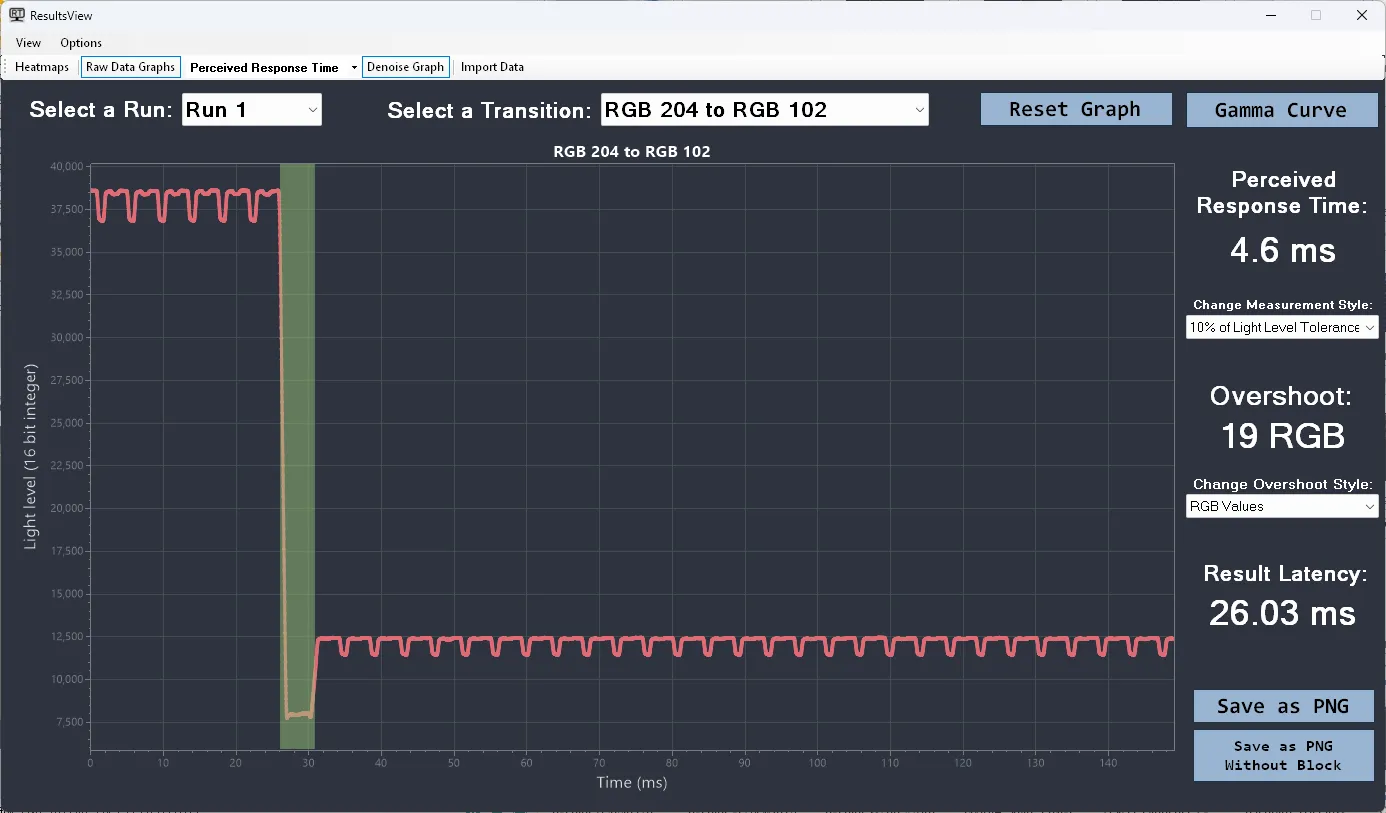Expand the Perceived Response Time dropdown arrow
The height and width of the screenshot is (813, 1386).
click(x=354, y=68)
